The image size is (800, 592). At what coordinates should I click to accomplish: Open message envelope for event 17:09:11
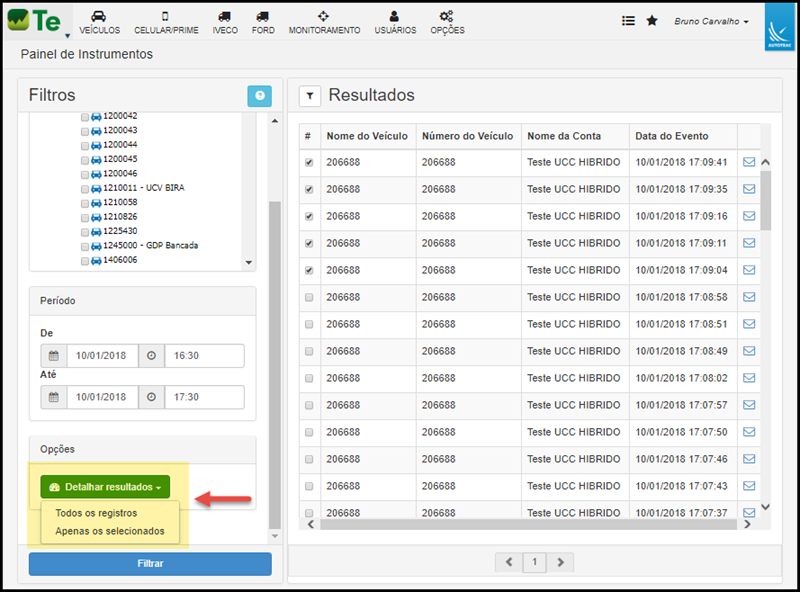pyautogui.click(x=748, y=243)
